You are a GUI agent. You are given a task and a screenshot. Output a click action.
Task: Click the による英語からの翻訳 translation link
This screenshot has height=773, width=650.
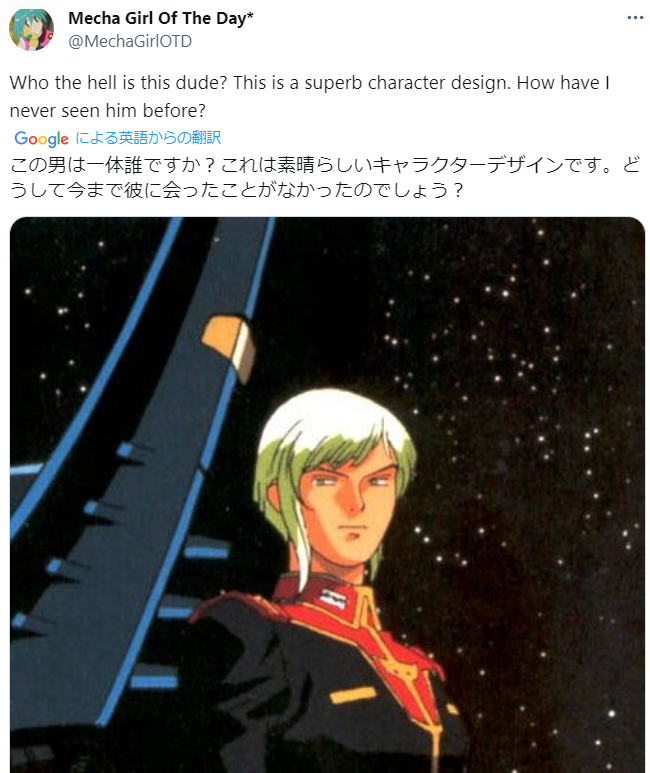[x=148, y=138]
